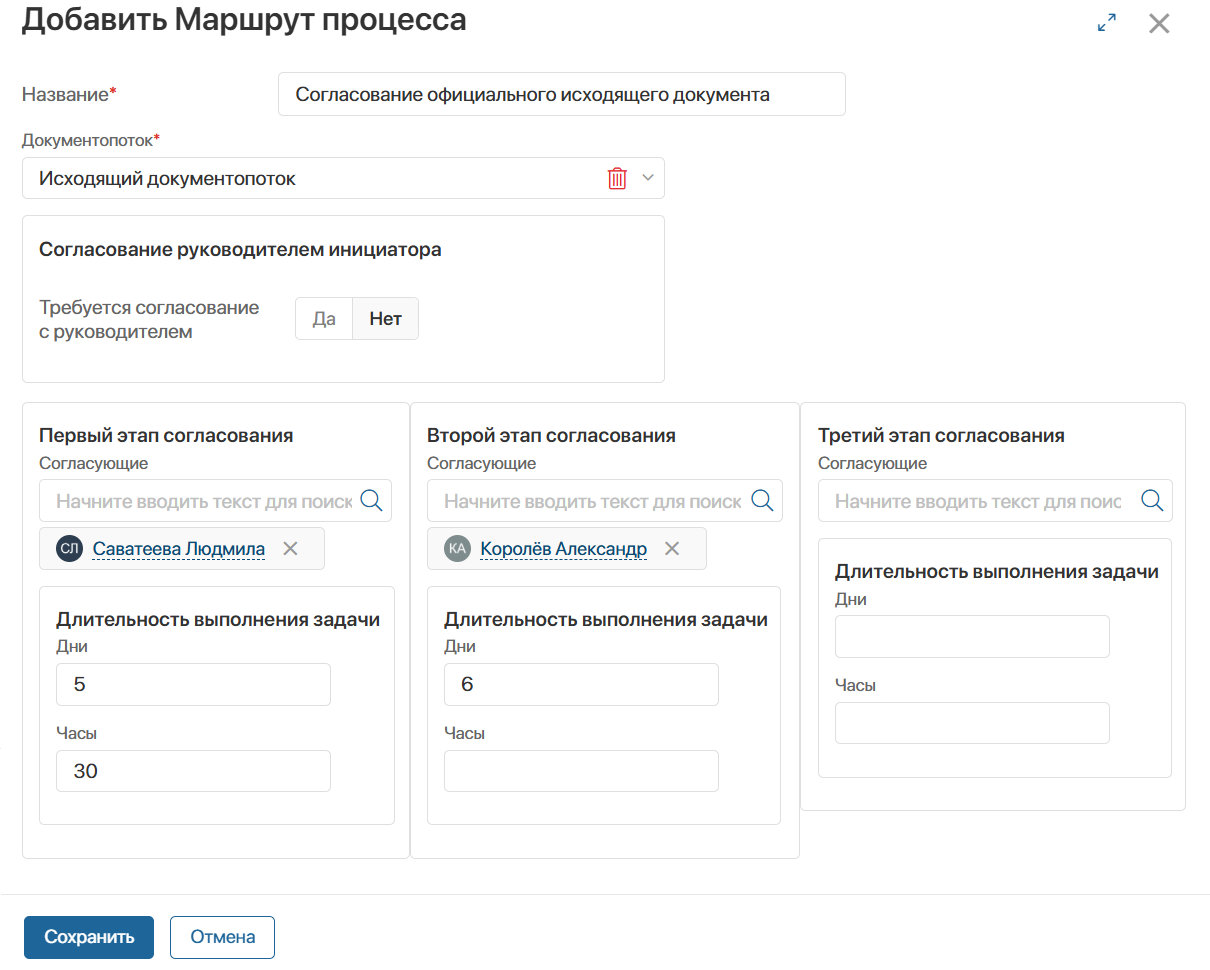The image size is (1210, 970).
Task: Click the Отмена button
Action: click(222, 937)
